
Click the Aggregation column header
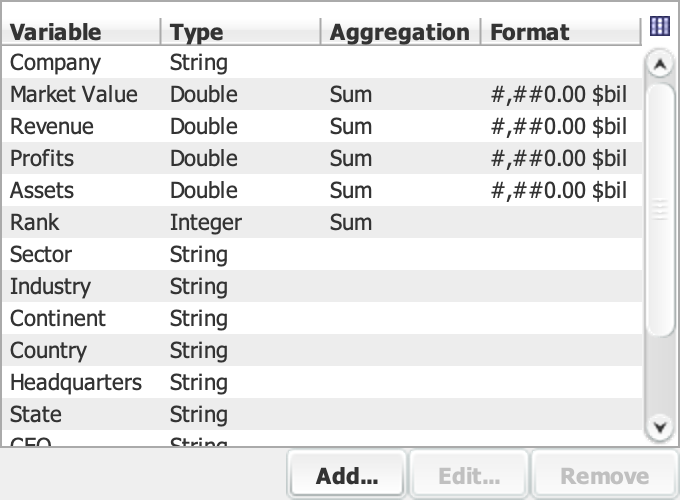[399, 32]
